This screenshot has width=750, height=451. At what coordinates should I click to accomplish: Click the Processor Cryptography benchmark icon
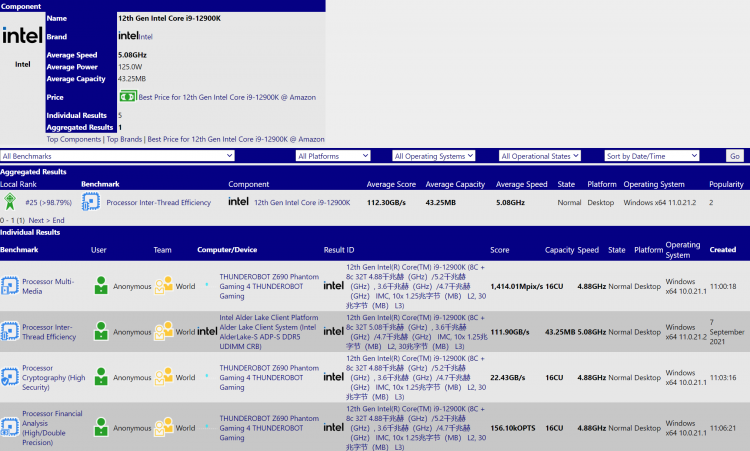tap(10, 377)
